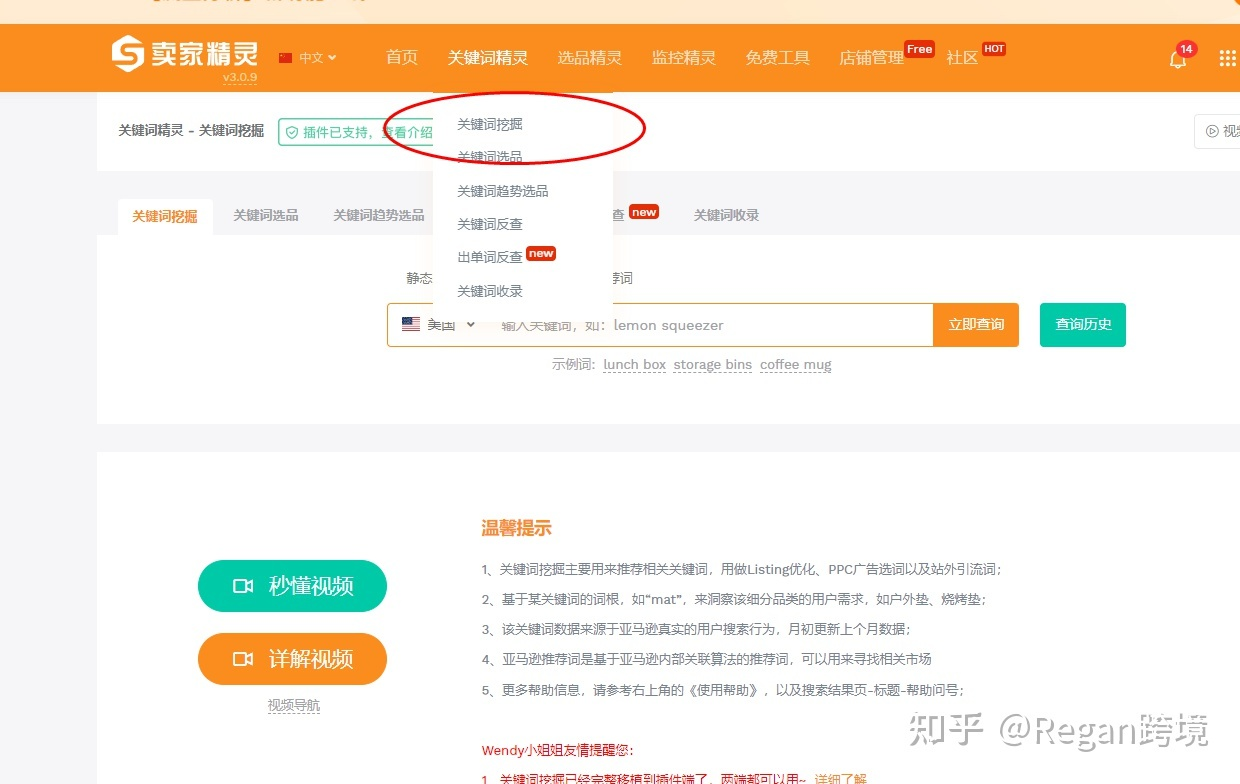Click the lunch box example link
The image size is (1240, 784).
634,365
